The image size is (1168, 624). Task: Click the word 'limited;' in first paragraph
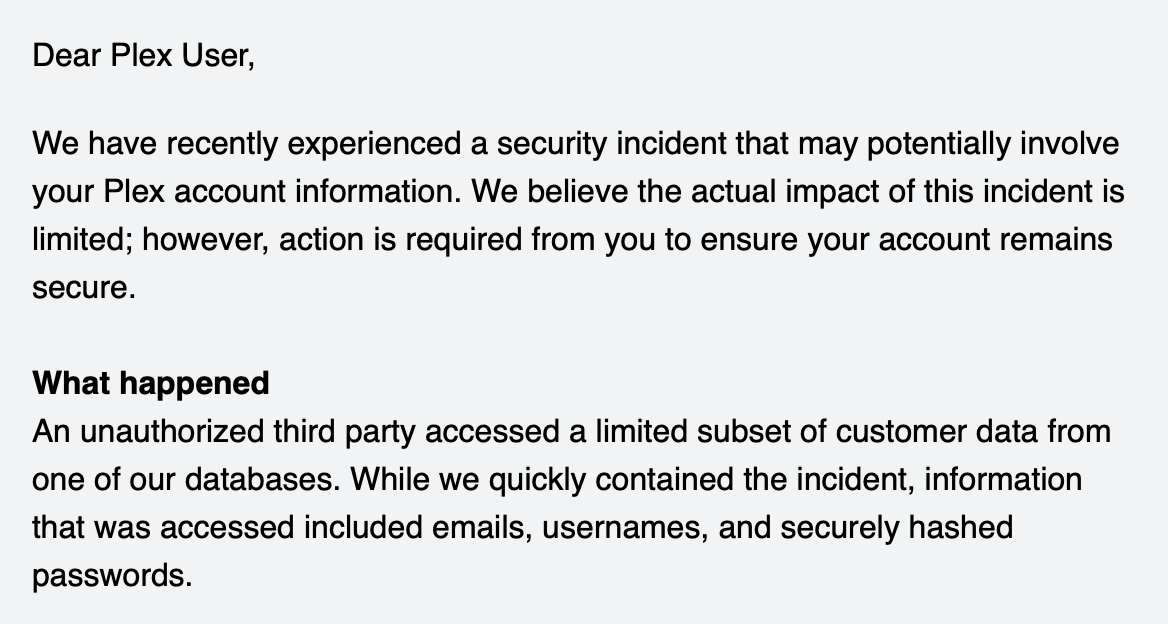coord(83,240)
